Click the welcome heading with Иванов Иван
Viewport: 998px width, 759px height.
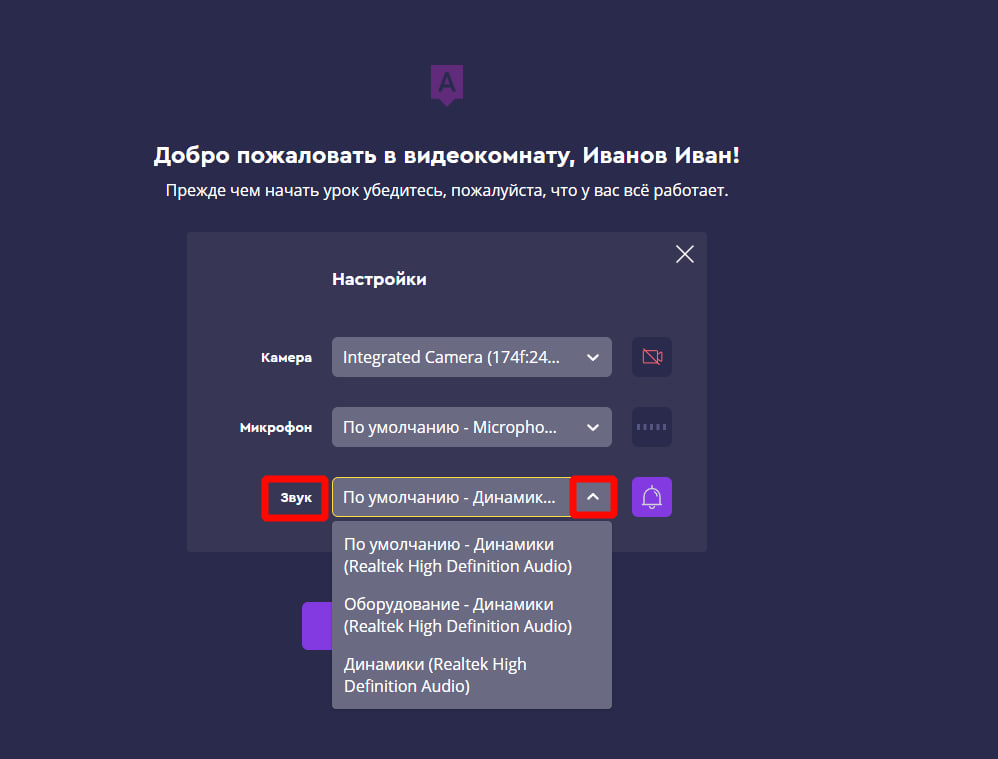[447, 155]
